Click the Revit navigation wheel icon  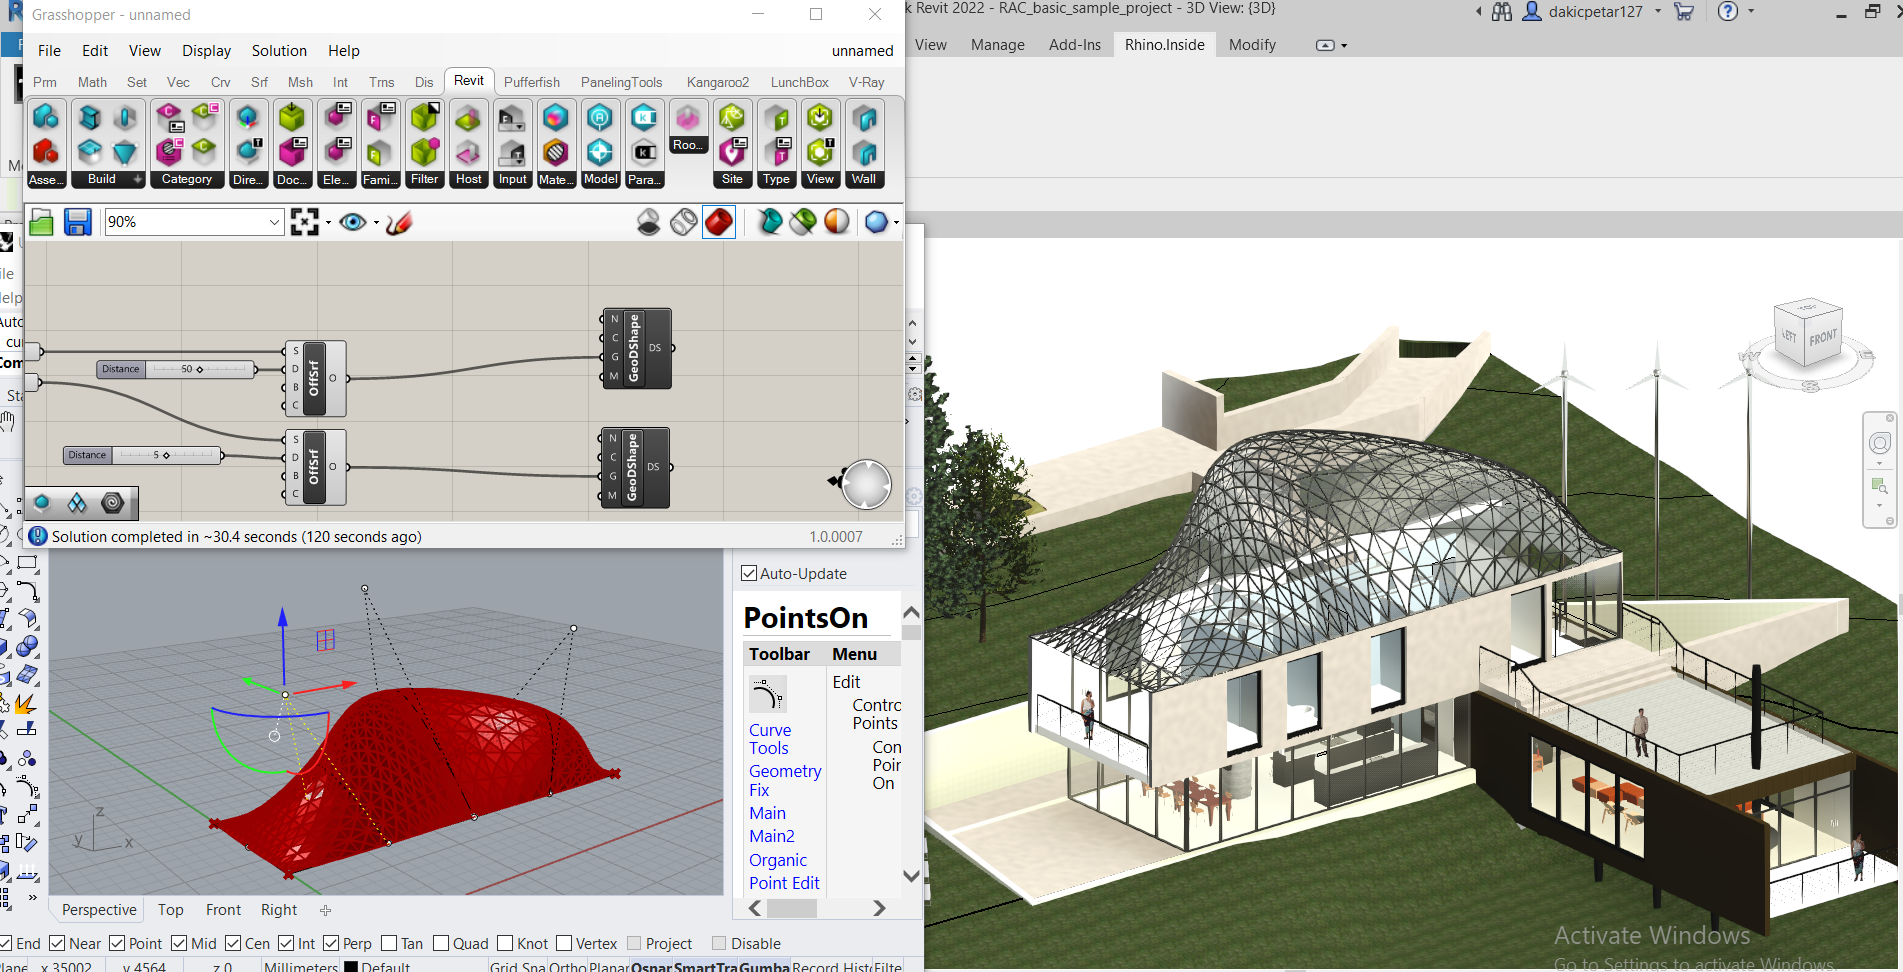click(x=1880, y=443)
